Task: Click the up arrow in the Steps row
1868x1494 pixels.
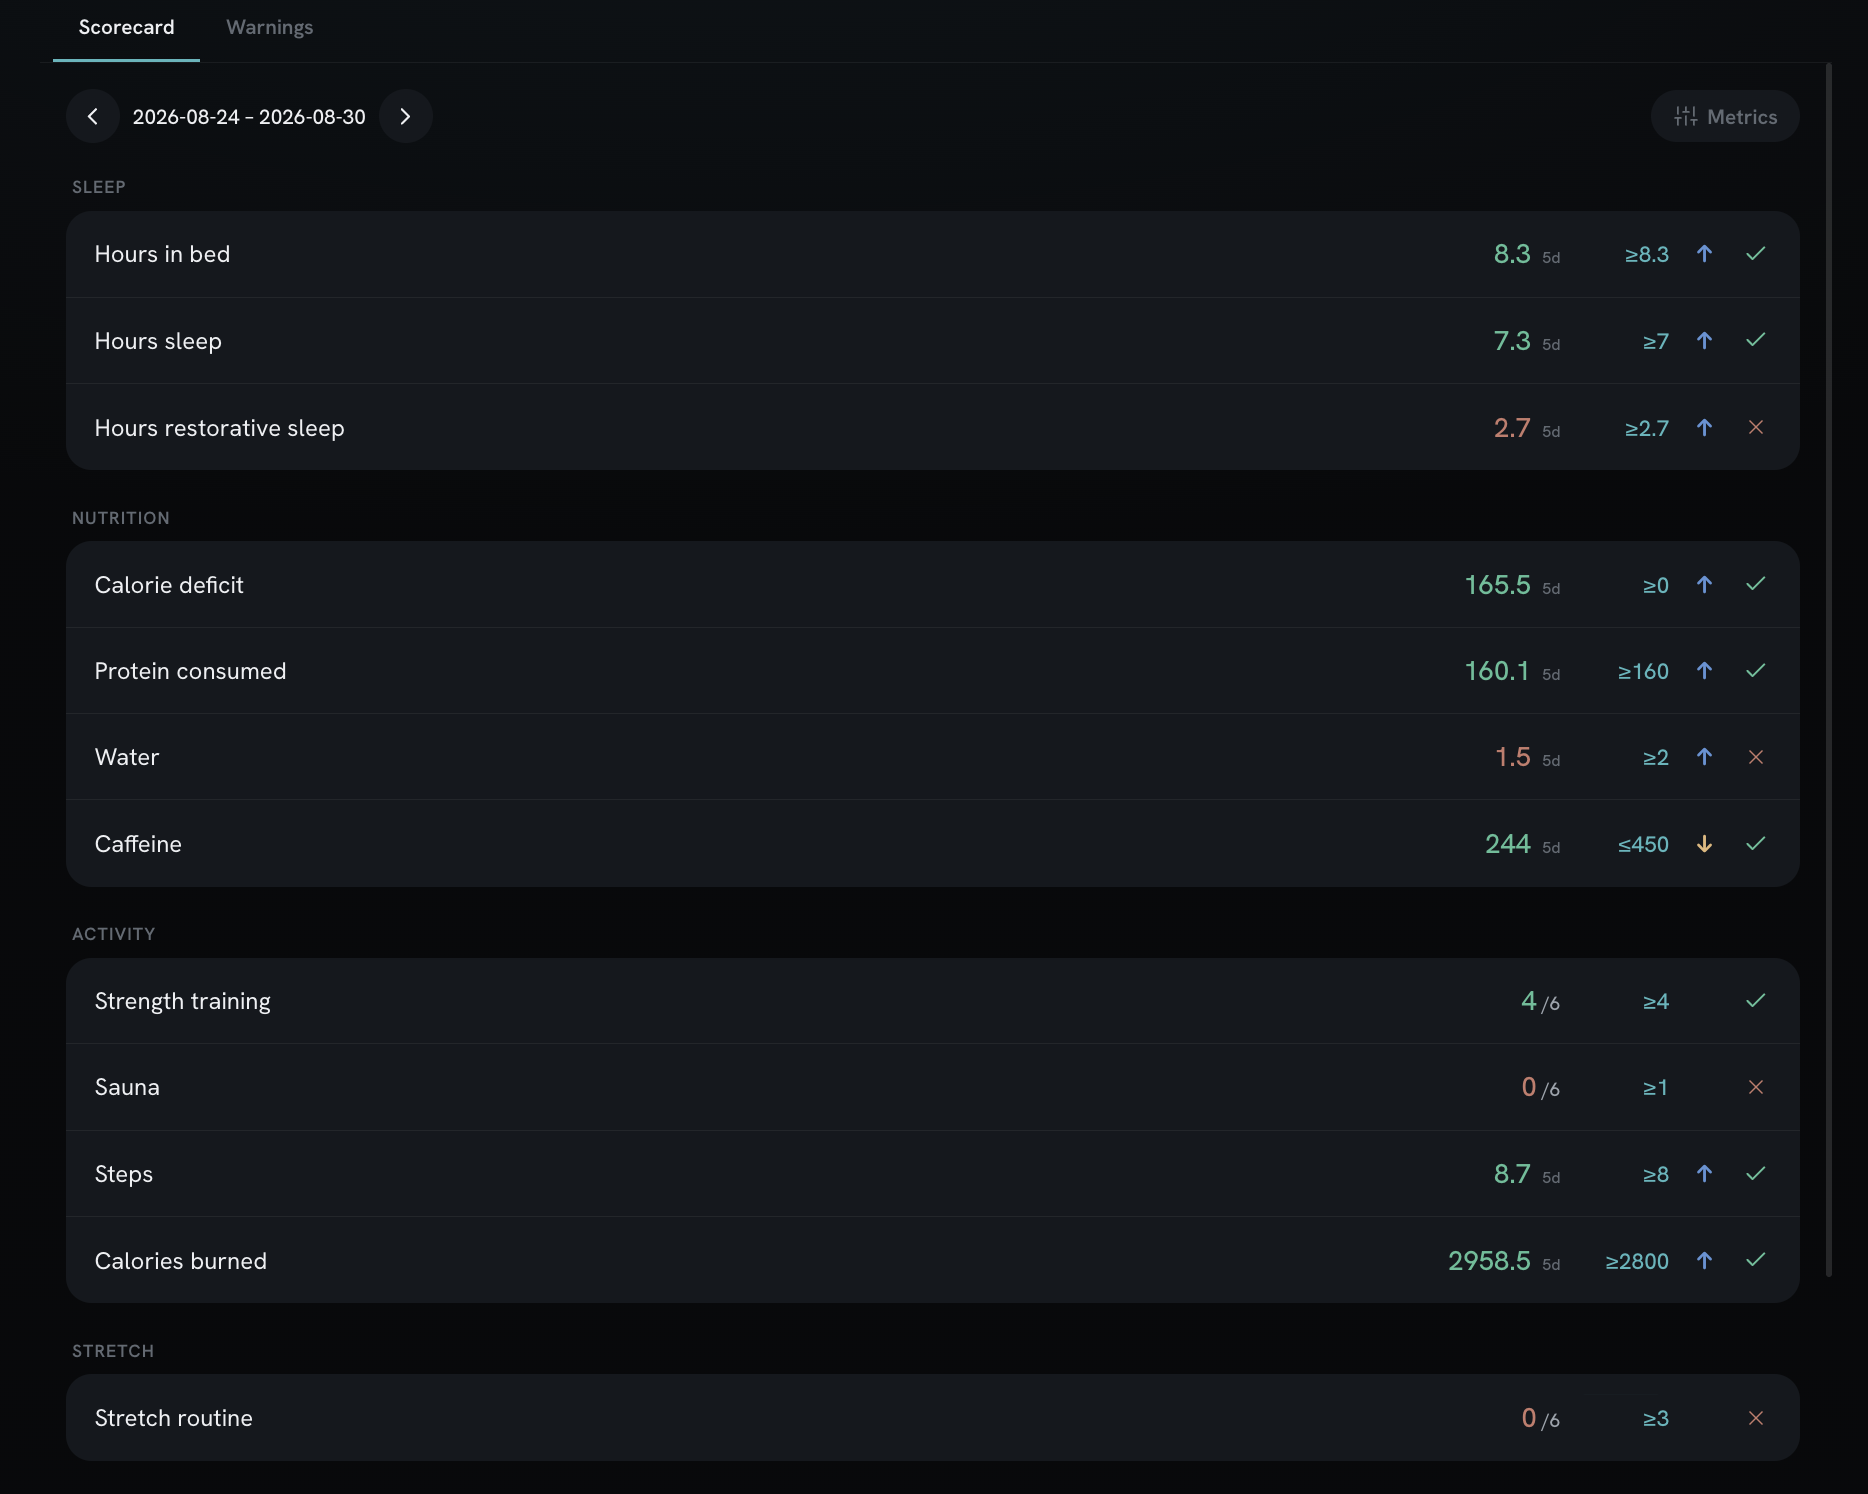Action: [1704, 1173]
